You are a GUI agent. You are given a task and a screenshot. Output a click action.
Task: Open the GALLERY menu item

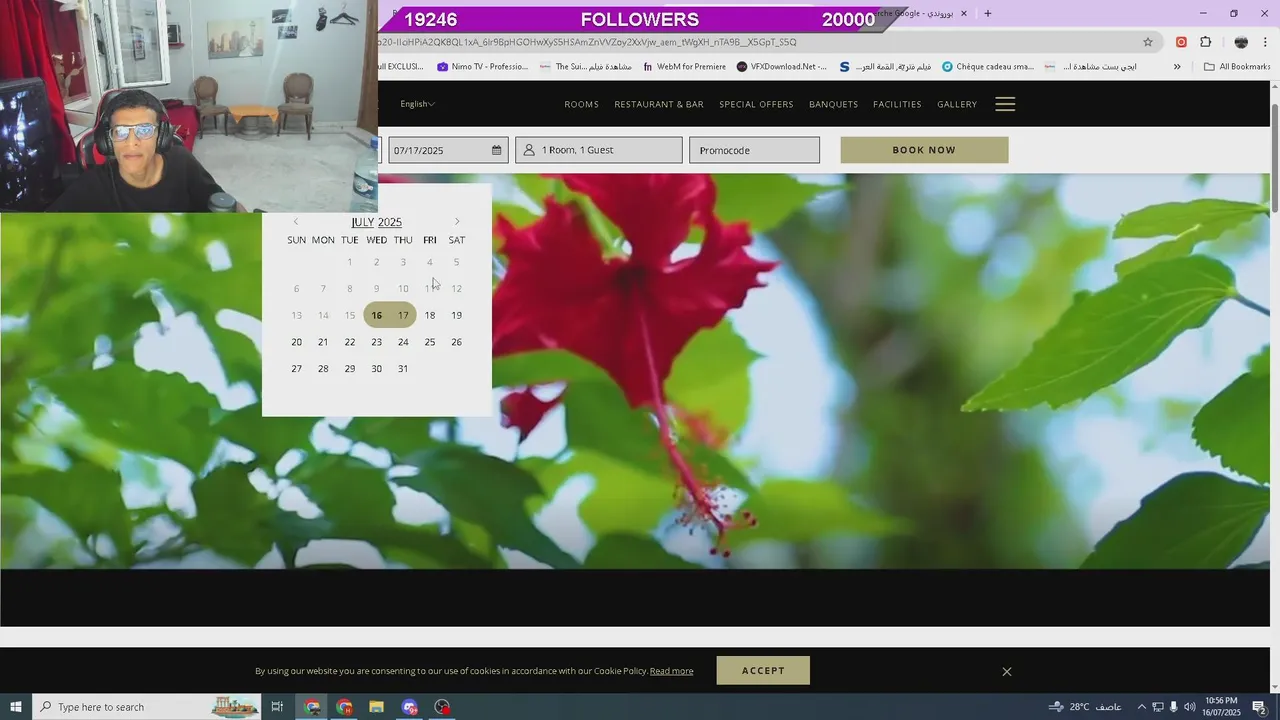tap(957, 104)
